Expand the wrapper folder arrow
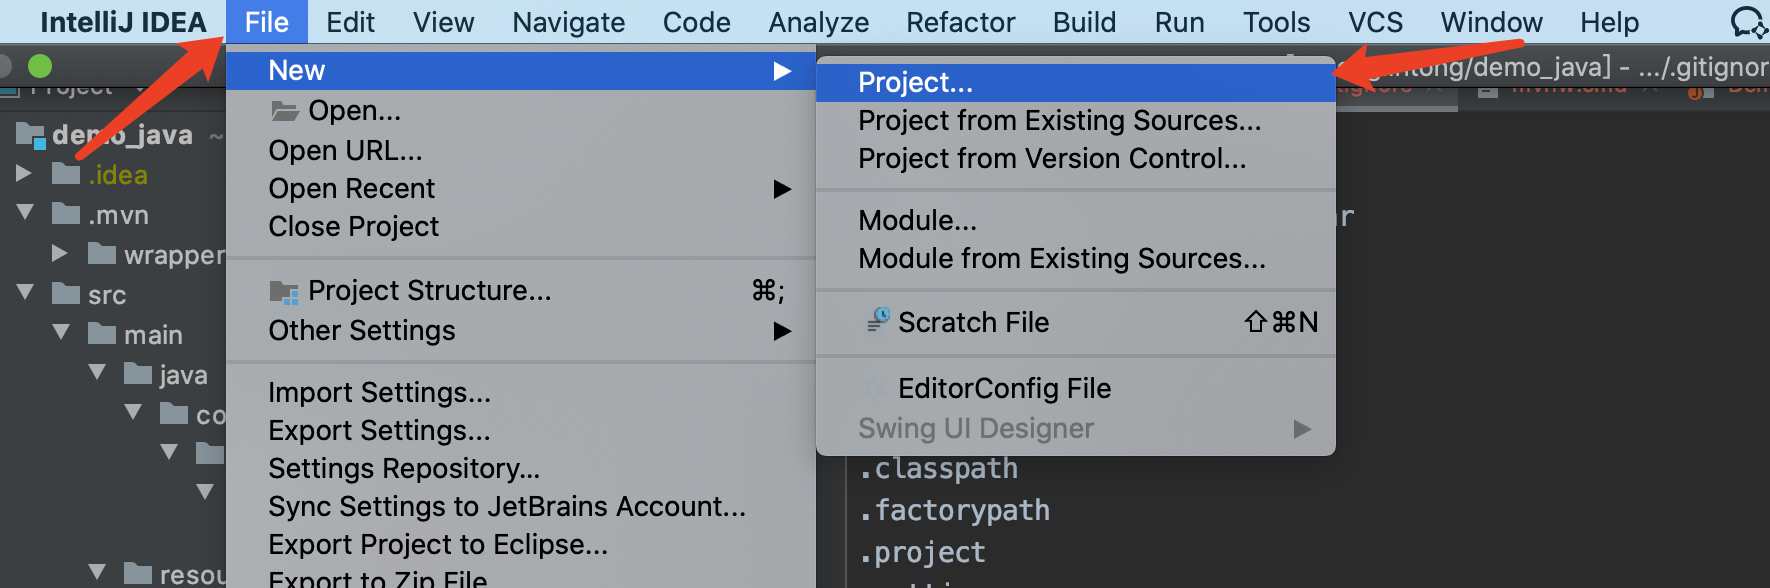This screenshot has height=588, width=1770. 60,254
